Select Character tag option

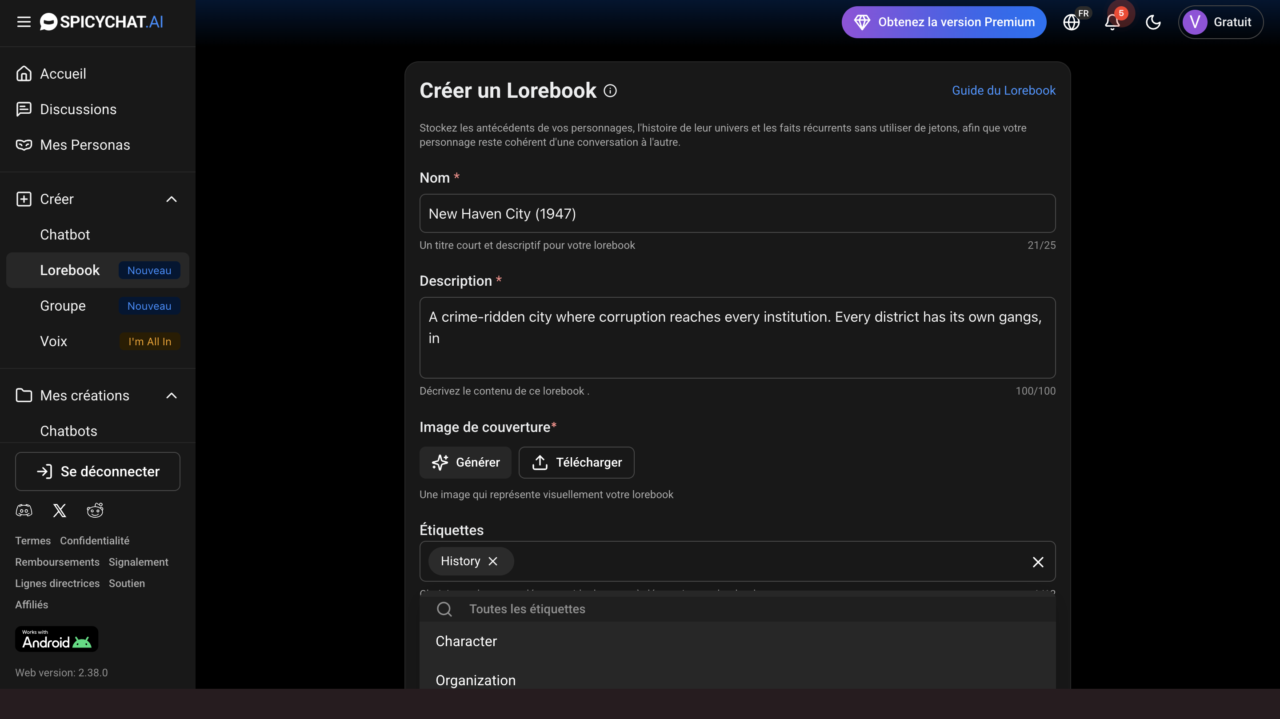(x=737, y=642)
